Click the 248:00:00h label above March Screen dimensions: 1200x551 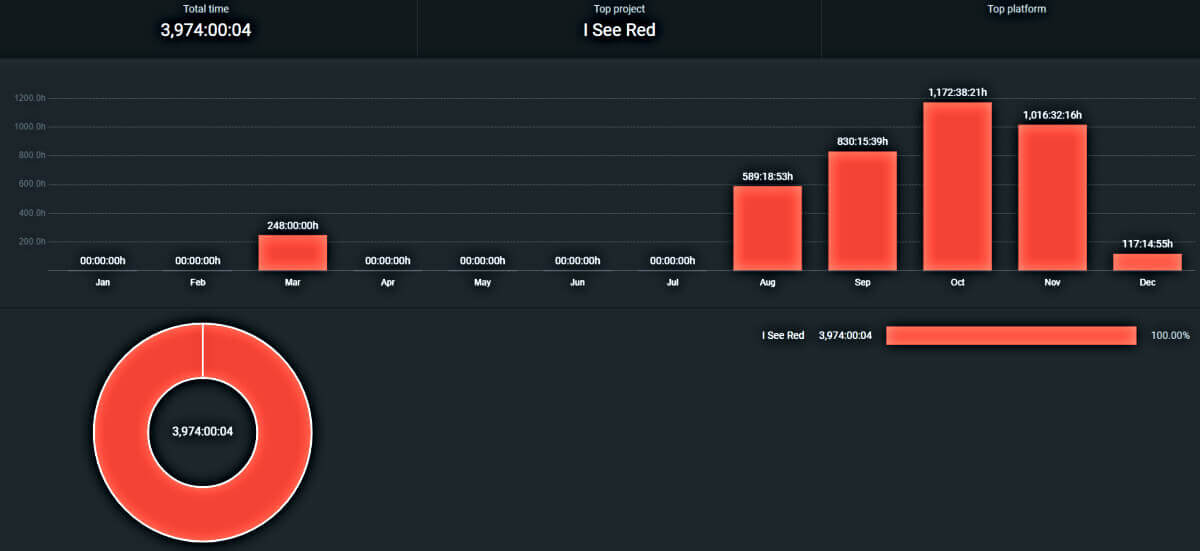[x=293, y=226]
